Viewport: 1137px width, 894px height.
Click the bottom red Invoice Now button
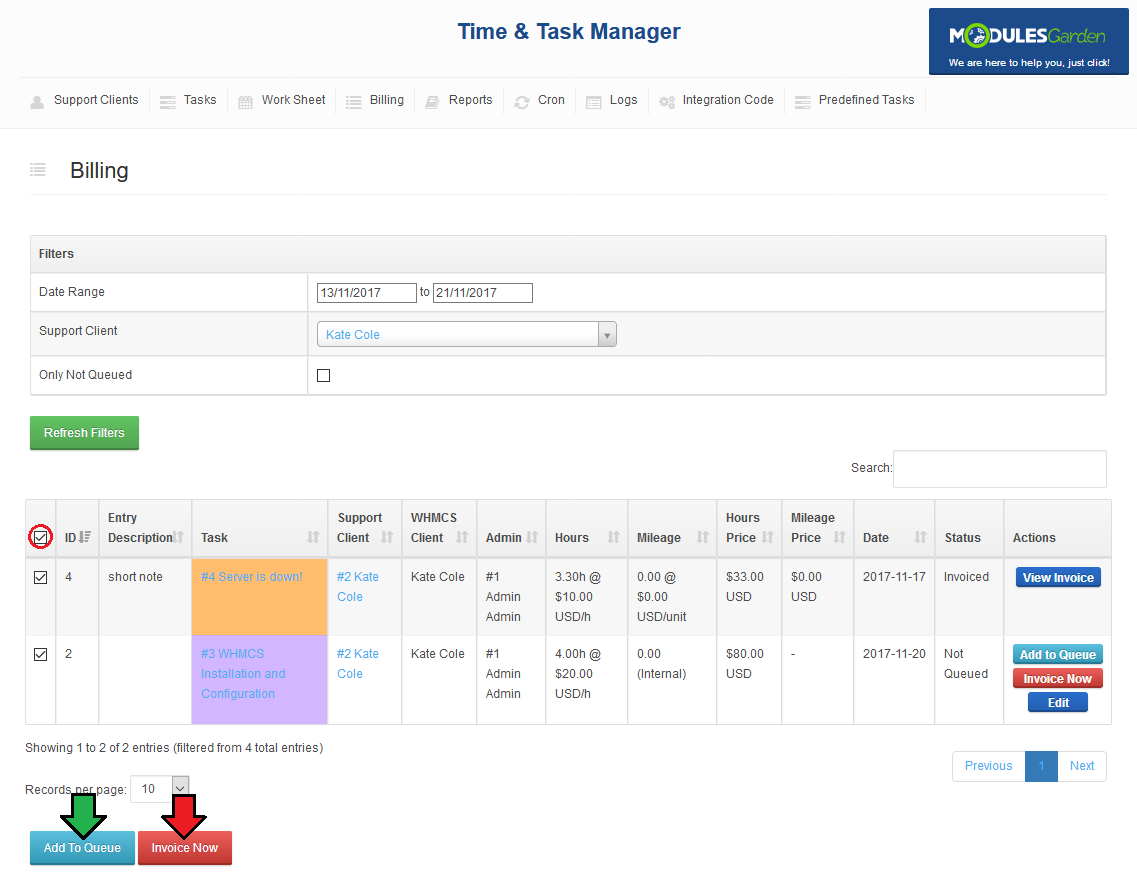(x=185, y=848)
